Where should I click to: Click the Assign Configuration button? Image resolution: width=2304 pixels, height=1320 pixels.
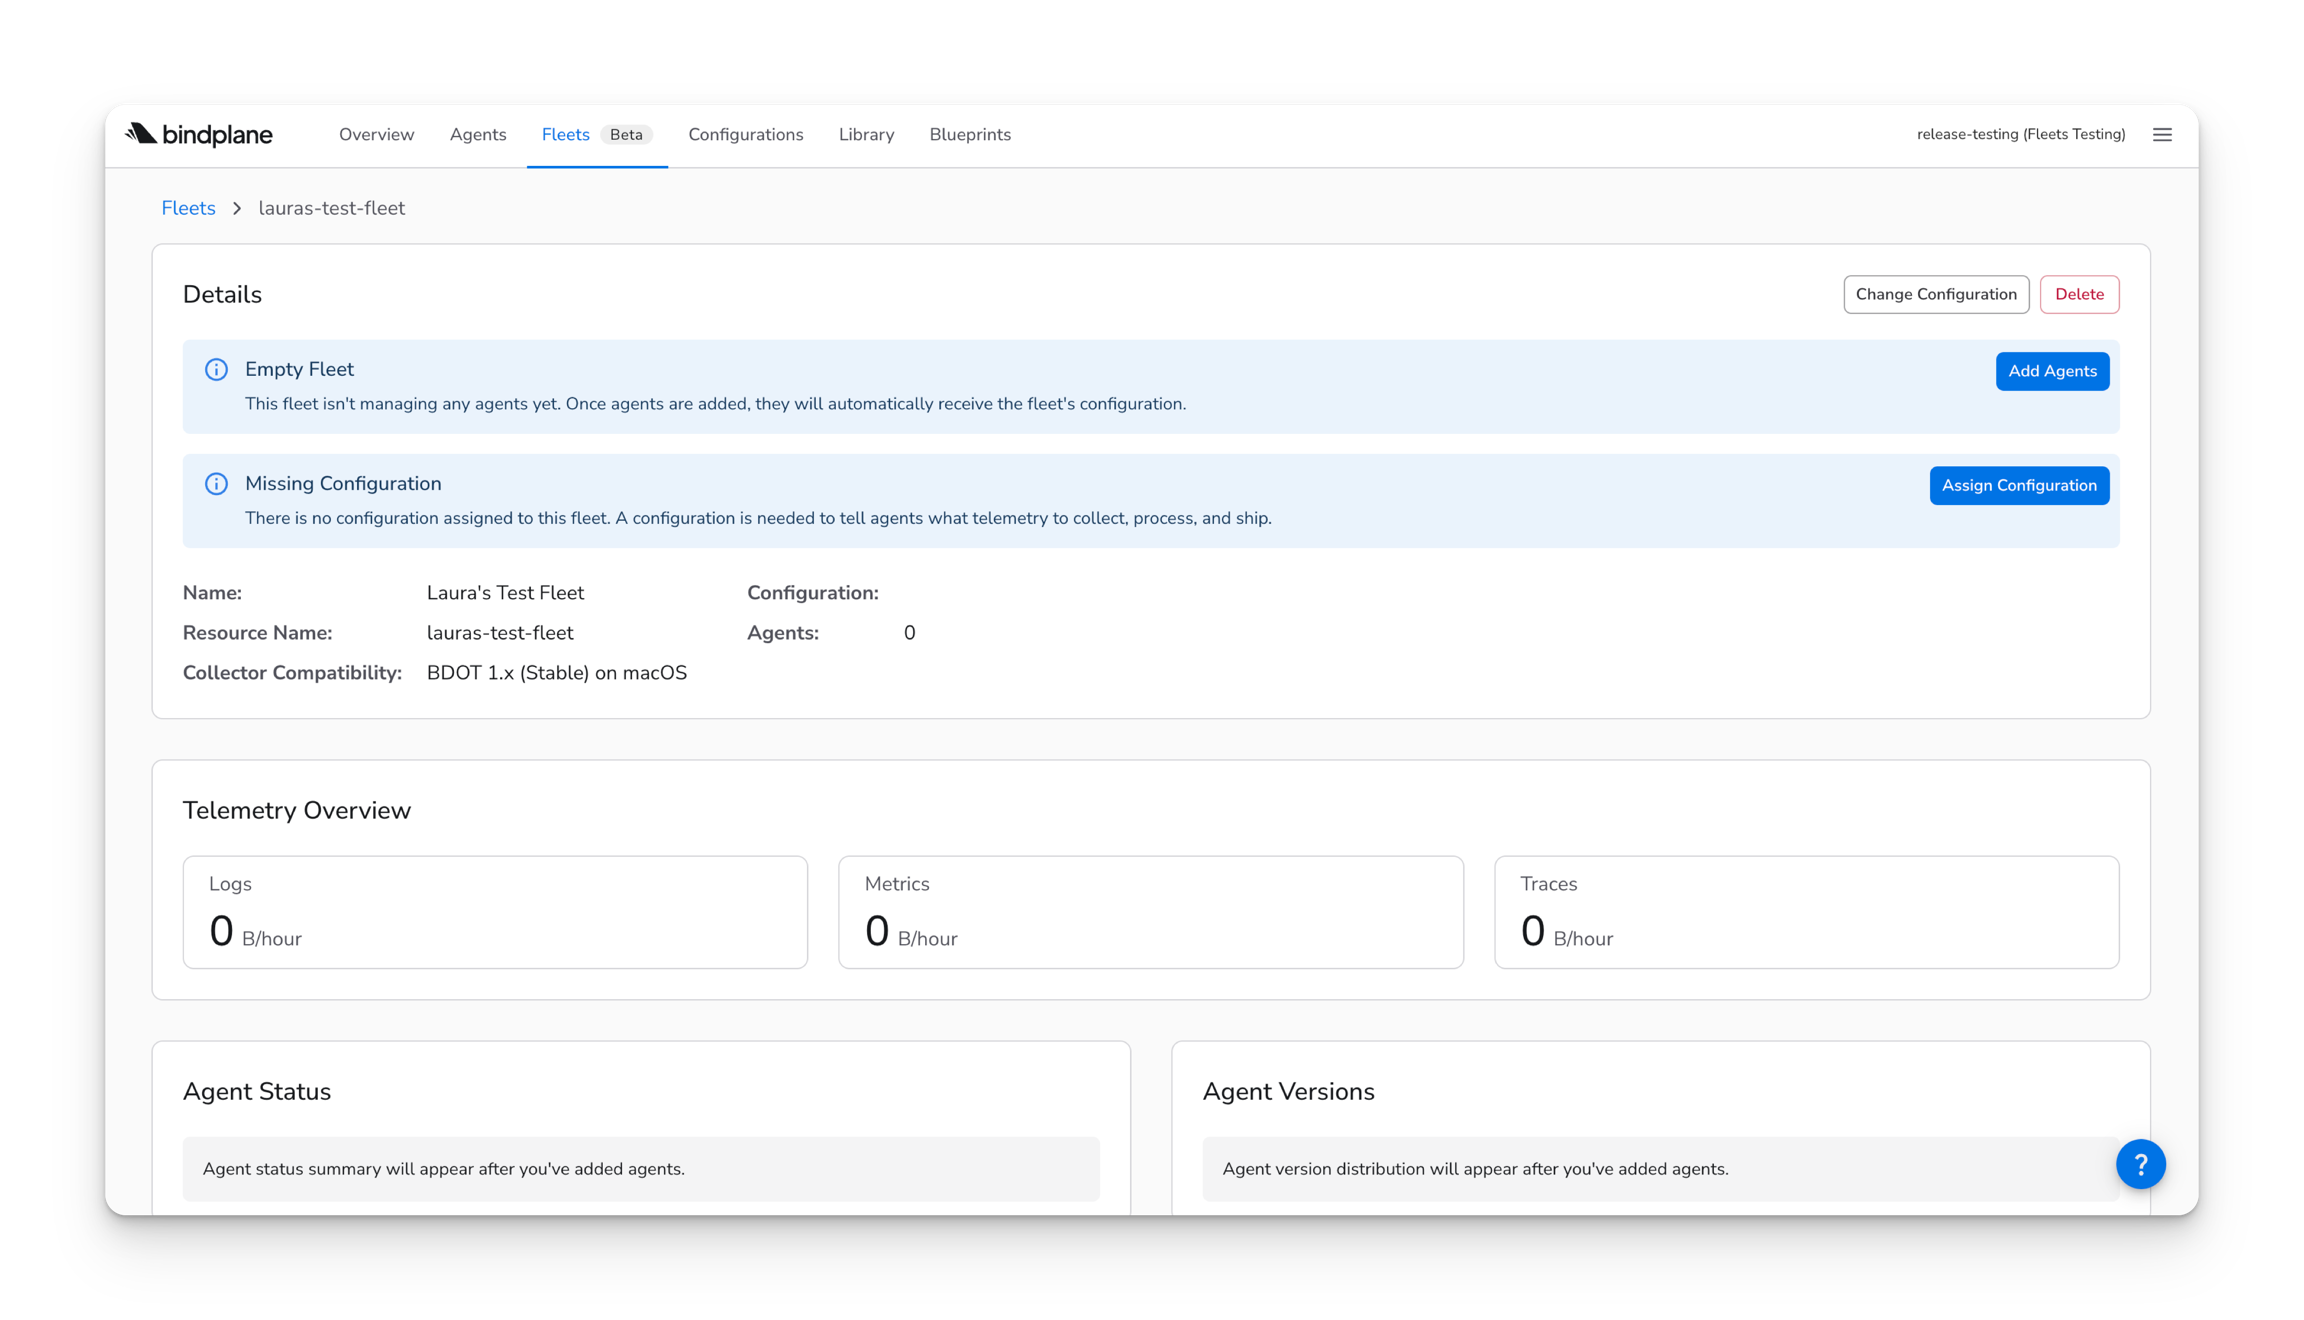[x=2019, y=486]
